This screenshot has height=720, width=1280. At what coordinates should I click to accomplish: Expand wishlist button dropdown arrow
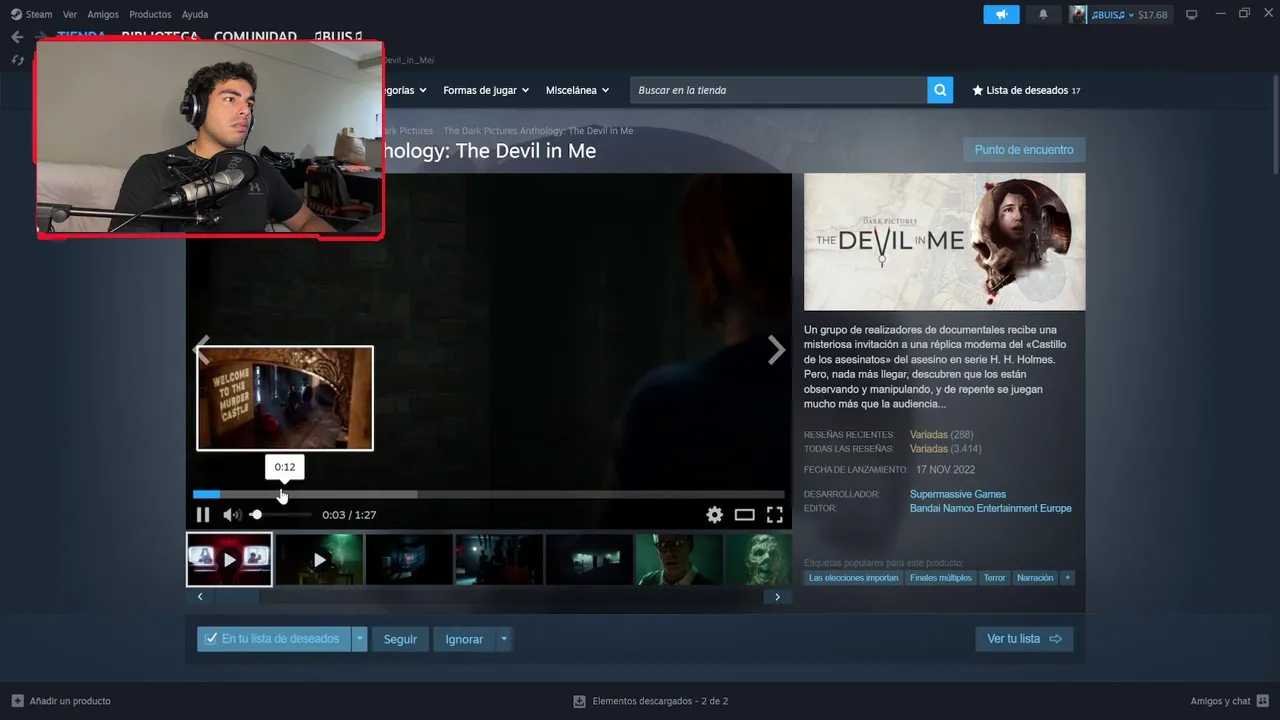coord(360,639)
